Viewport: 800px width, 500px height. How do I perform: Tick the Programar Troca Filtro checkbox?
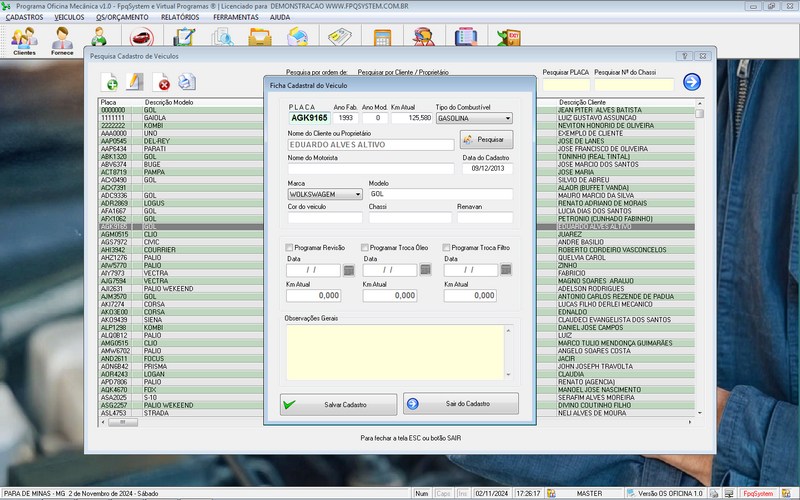[445, 247]
